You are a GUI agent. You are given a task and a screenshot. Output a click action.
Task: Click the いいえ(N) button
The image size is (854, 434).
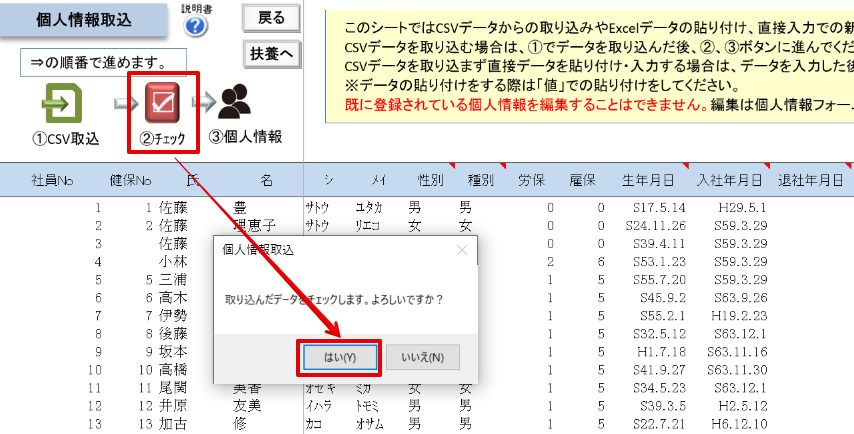point(423,358)
